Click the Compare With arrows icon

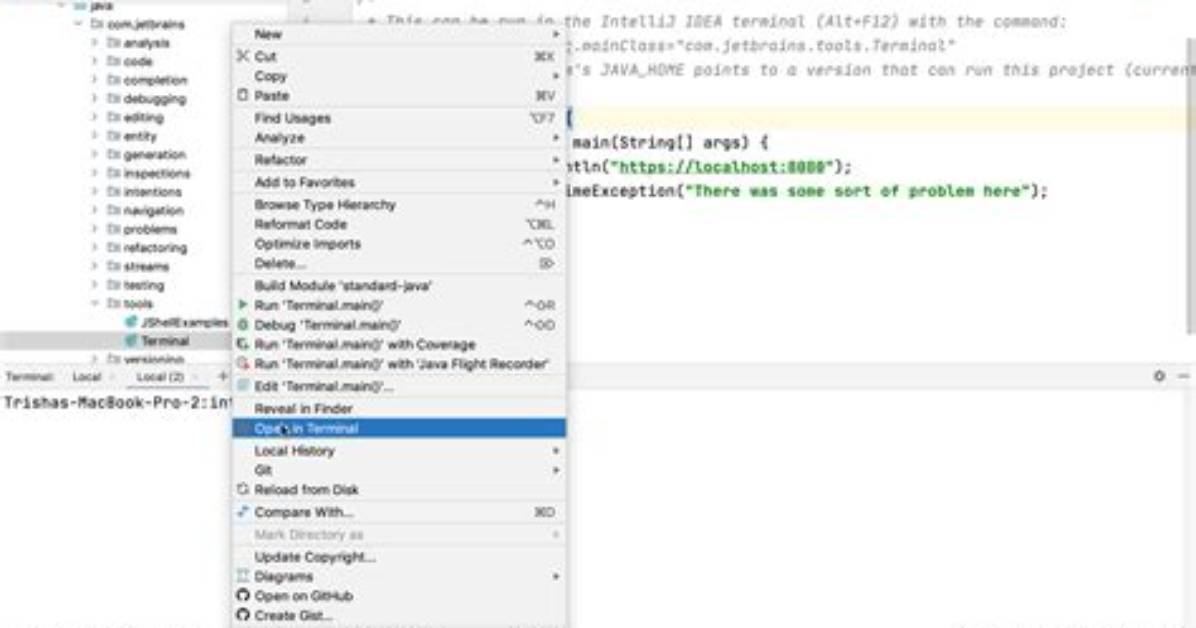(243, 511)
